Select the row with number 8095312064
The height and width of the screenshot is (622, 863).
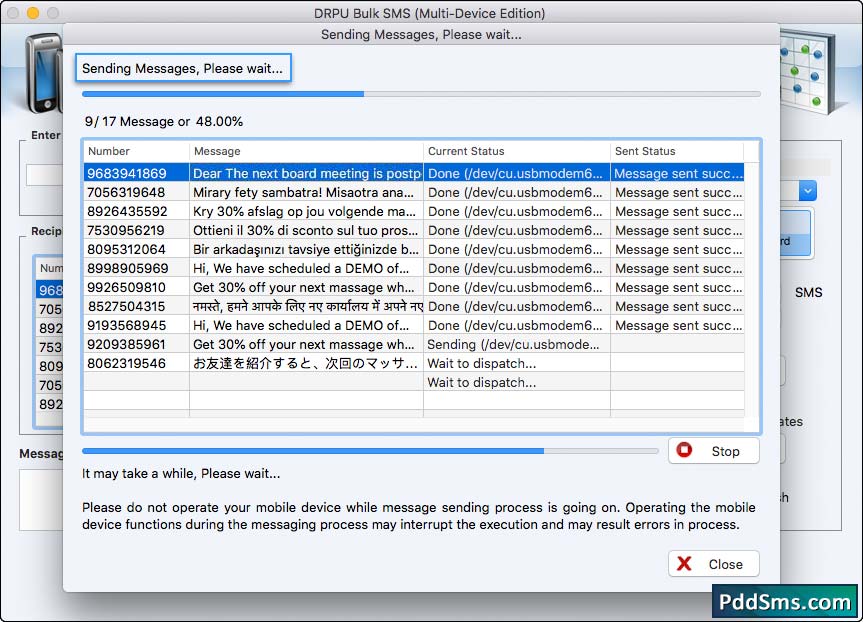[x=414, y=249]
